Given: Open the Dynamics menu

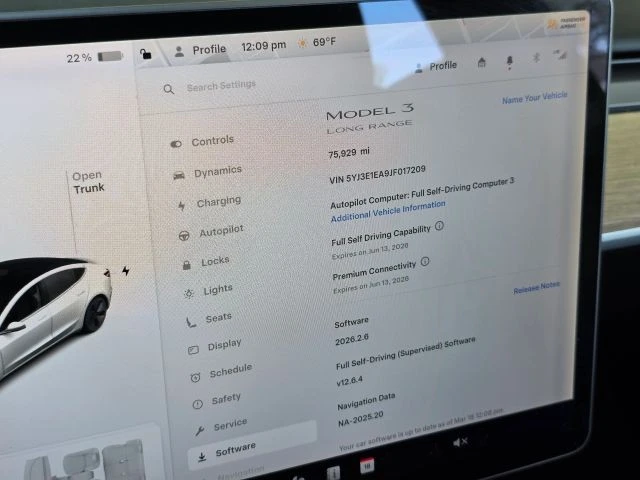Looking at the screenshot, I should (207, 172).
